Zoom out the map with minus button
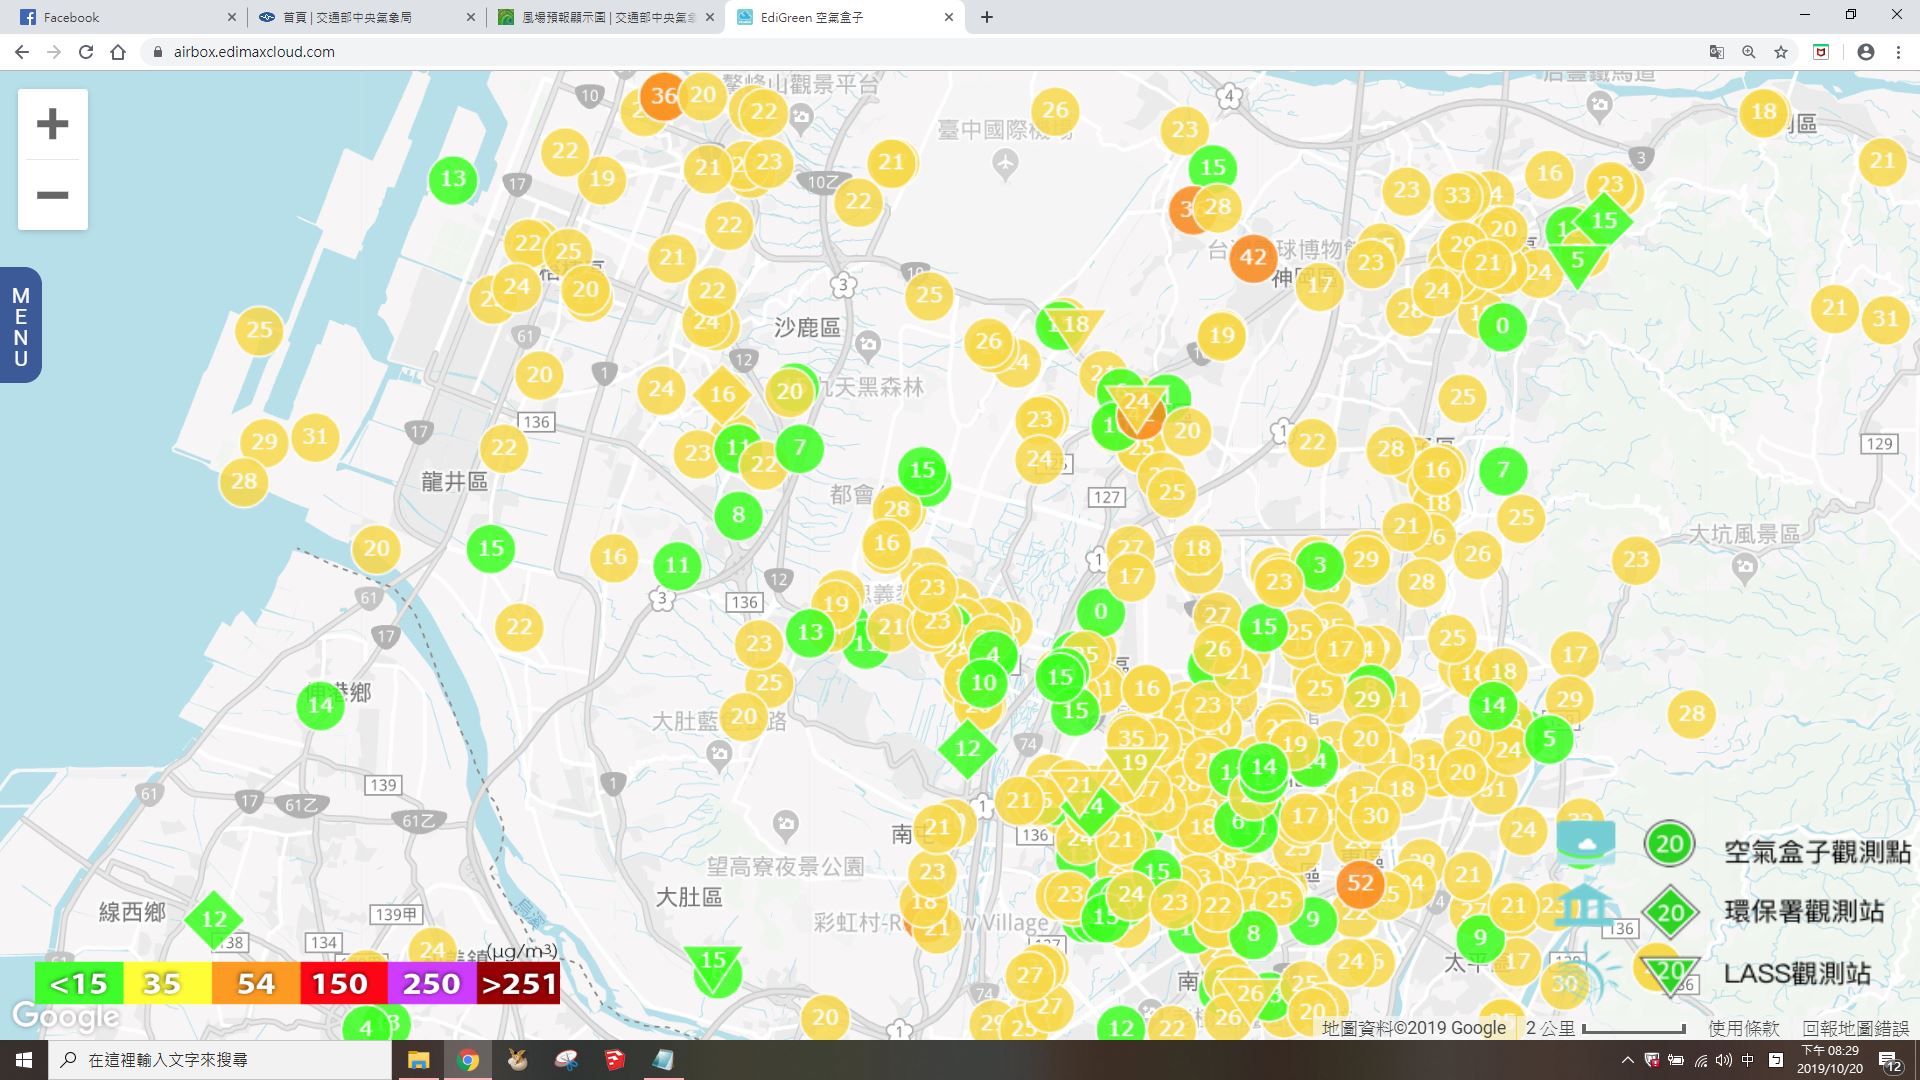This screenshot has height=1080, width=1920. point(52,195)
